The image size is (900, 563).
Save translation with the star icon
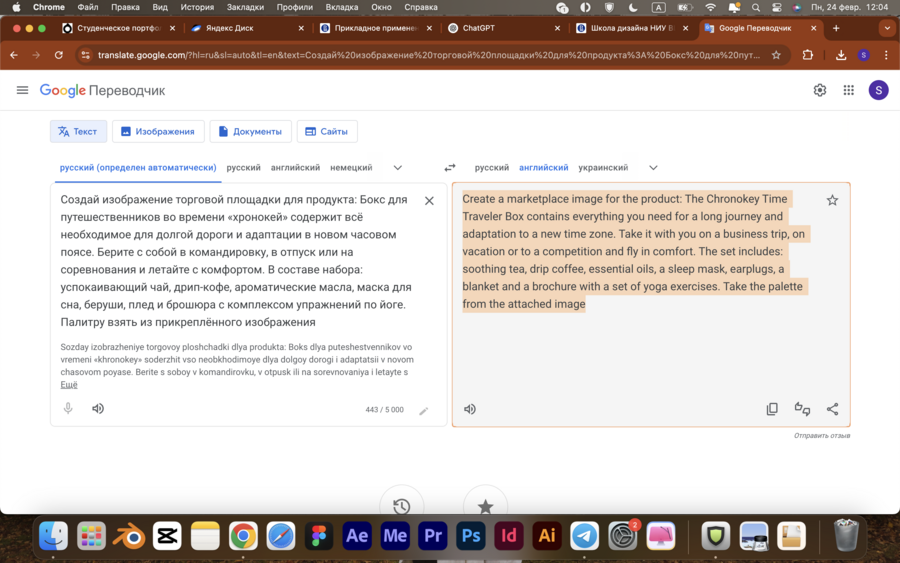click(832, 200)
